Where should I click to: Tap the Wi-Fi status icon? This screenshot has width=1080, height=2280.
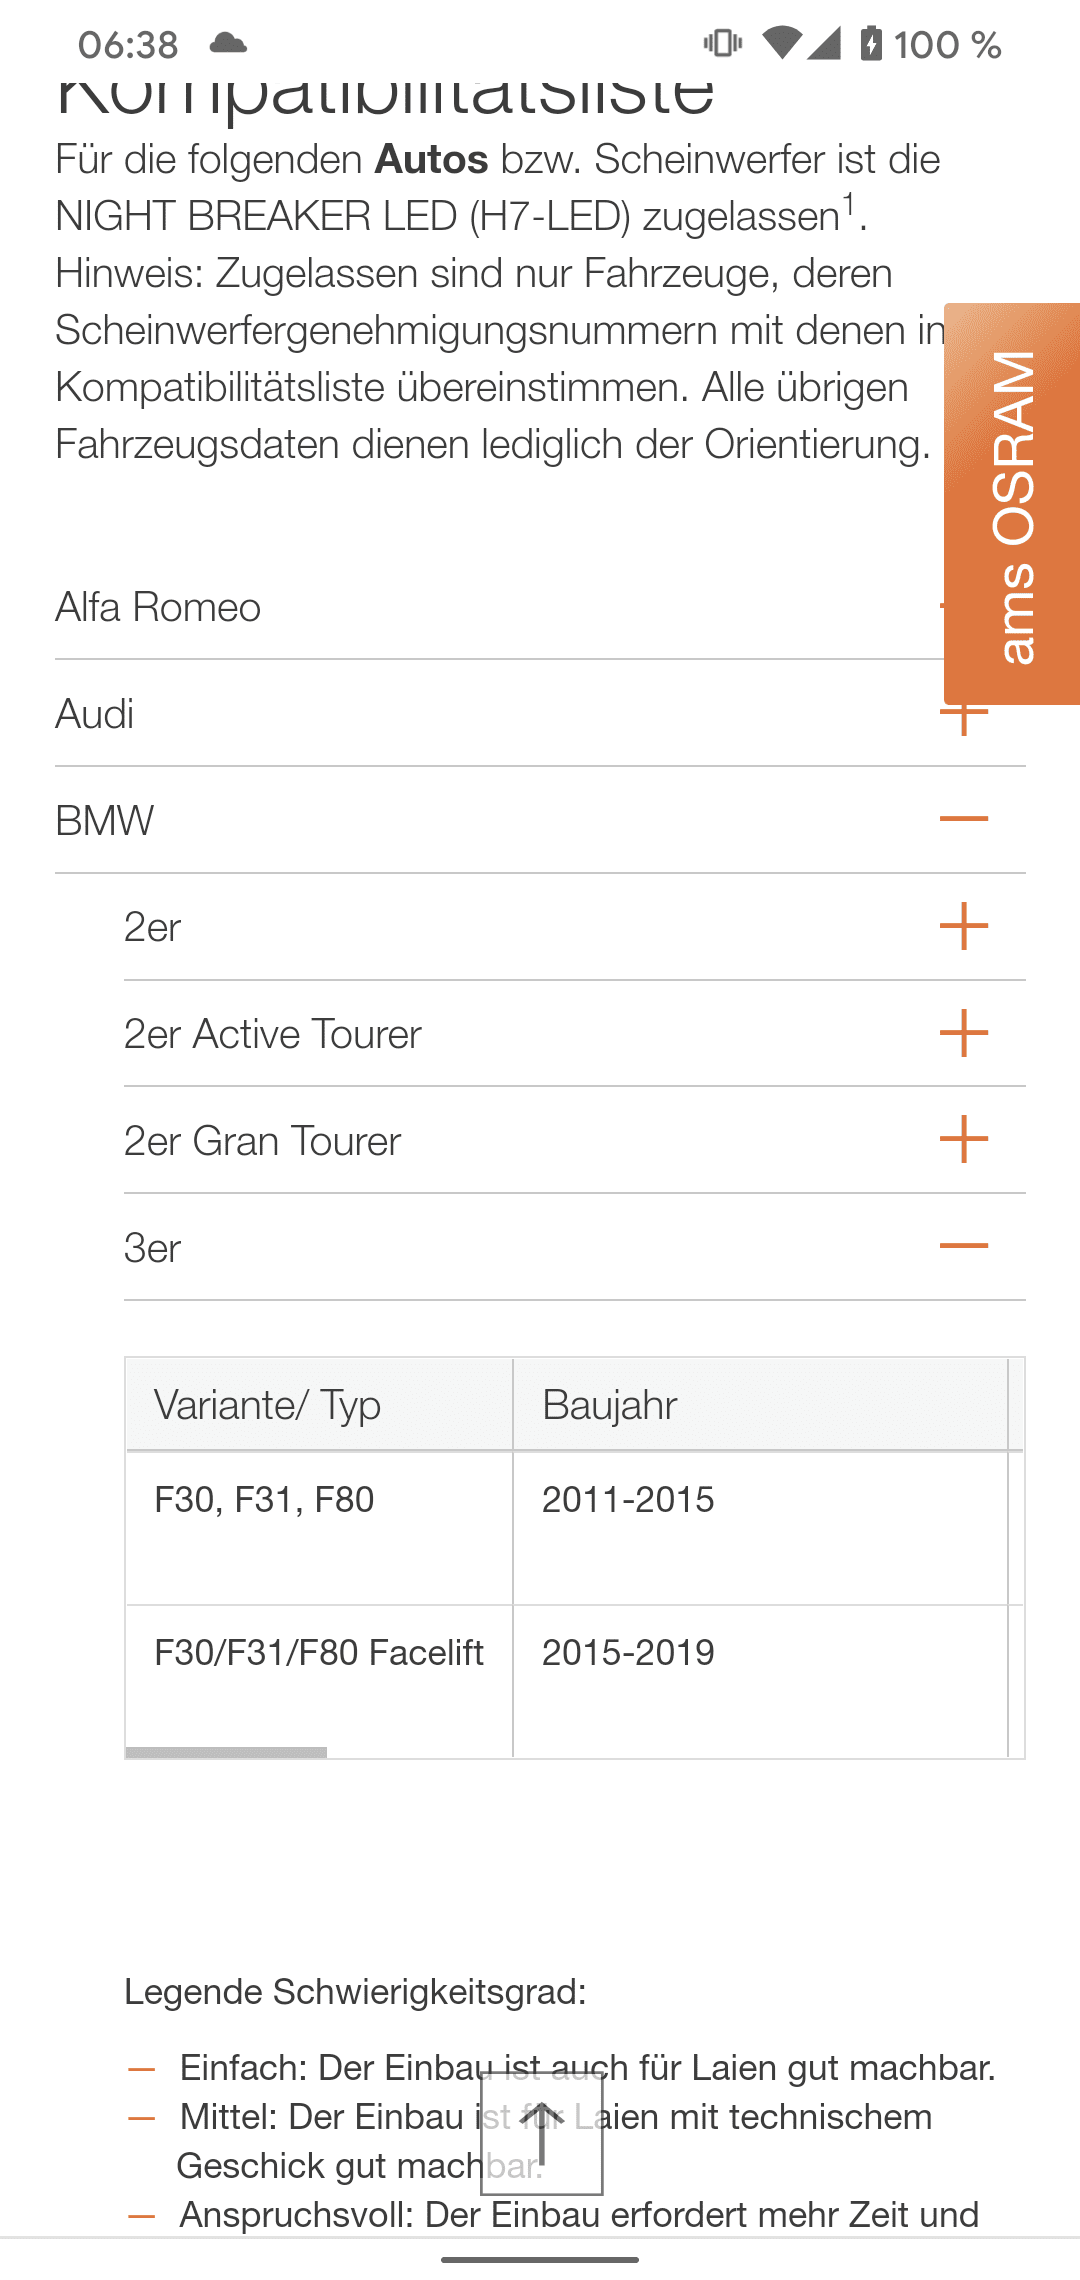click(x=781, y=43)
